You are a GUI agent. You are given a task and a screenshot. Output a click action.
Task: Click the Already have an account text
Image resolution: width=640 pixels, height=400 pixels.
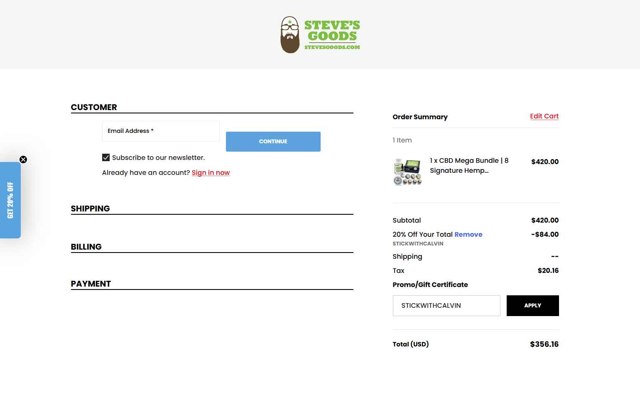click(x=146, y=173)
